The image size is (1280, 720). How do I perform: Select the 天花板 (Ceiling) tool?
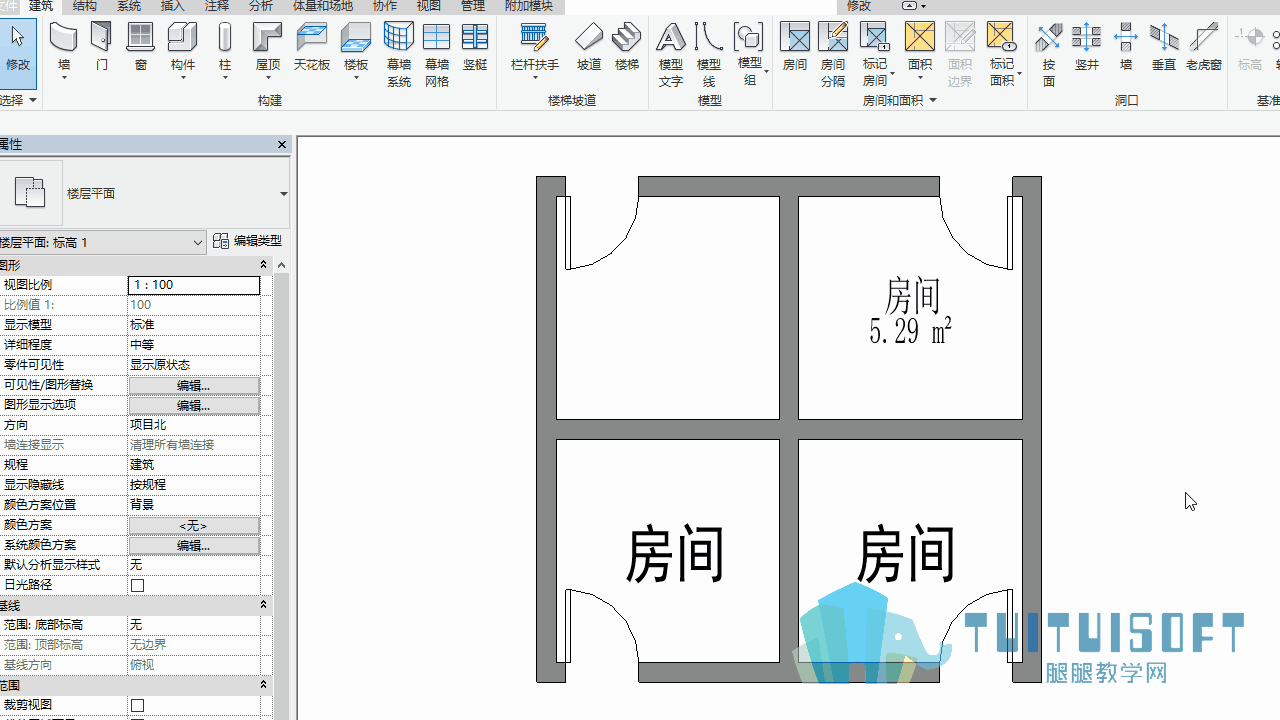[312, 49]
